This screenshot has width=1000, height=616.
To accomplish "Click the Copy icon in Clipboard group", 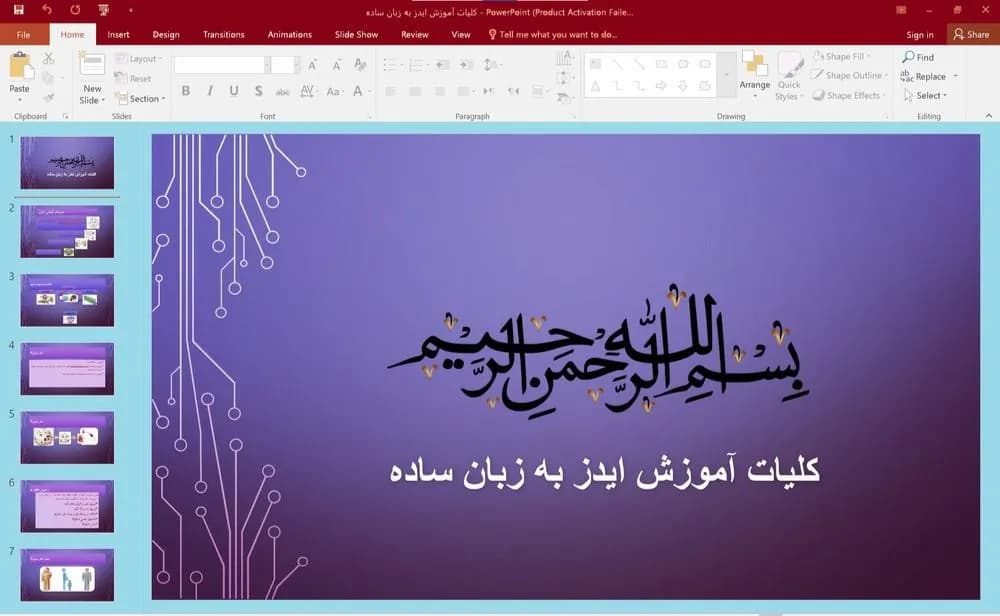I will pyautogui.click(x=48, y=78).
